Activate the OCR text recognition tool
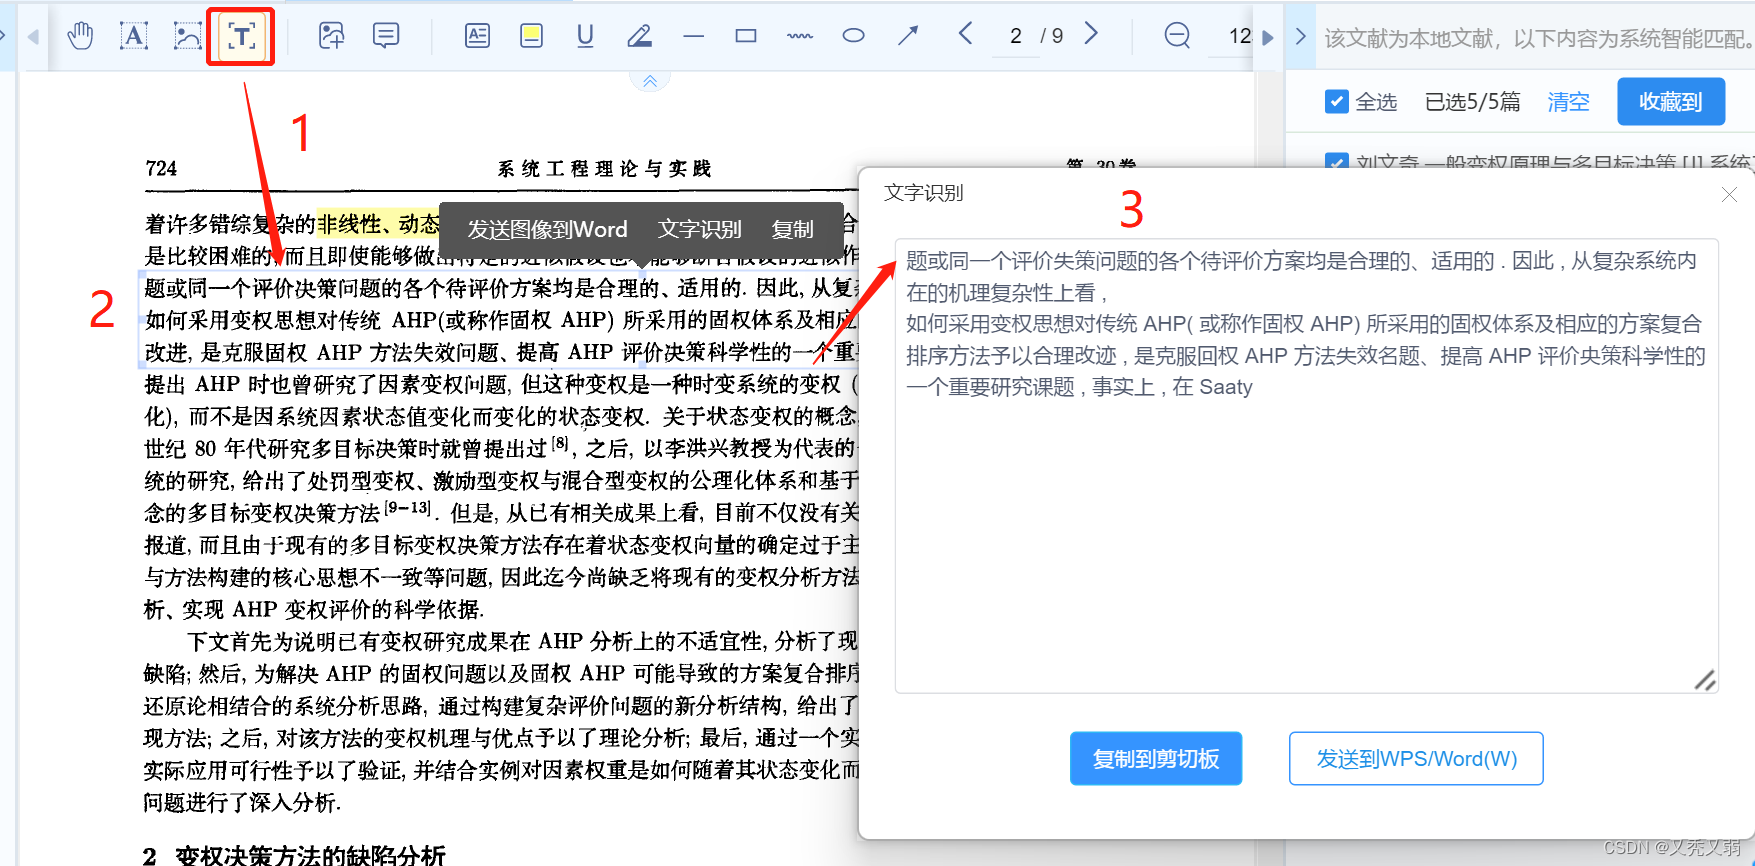This screenshot has height=866, width=1755. click(241, 36)
